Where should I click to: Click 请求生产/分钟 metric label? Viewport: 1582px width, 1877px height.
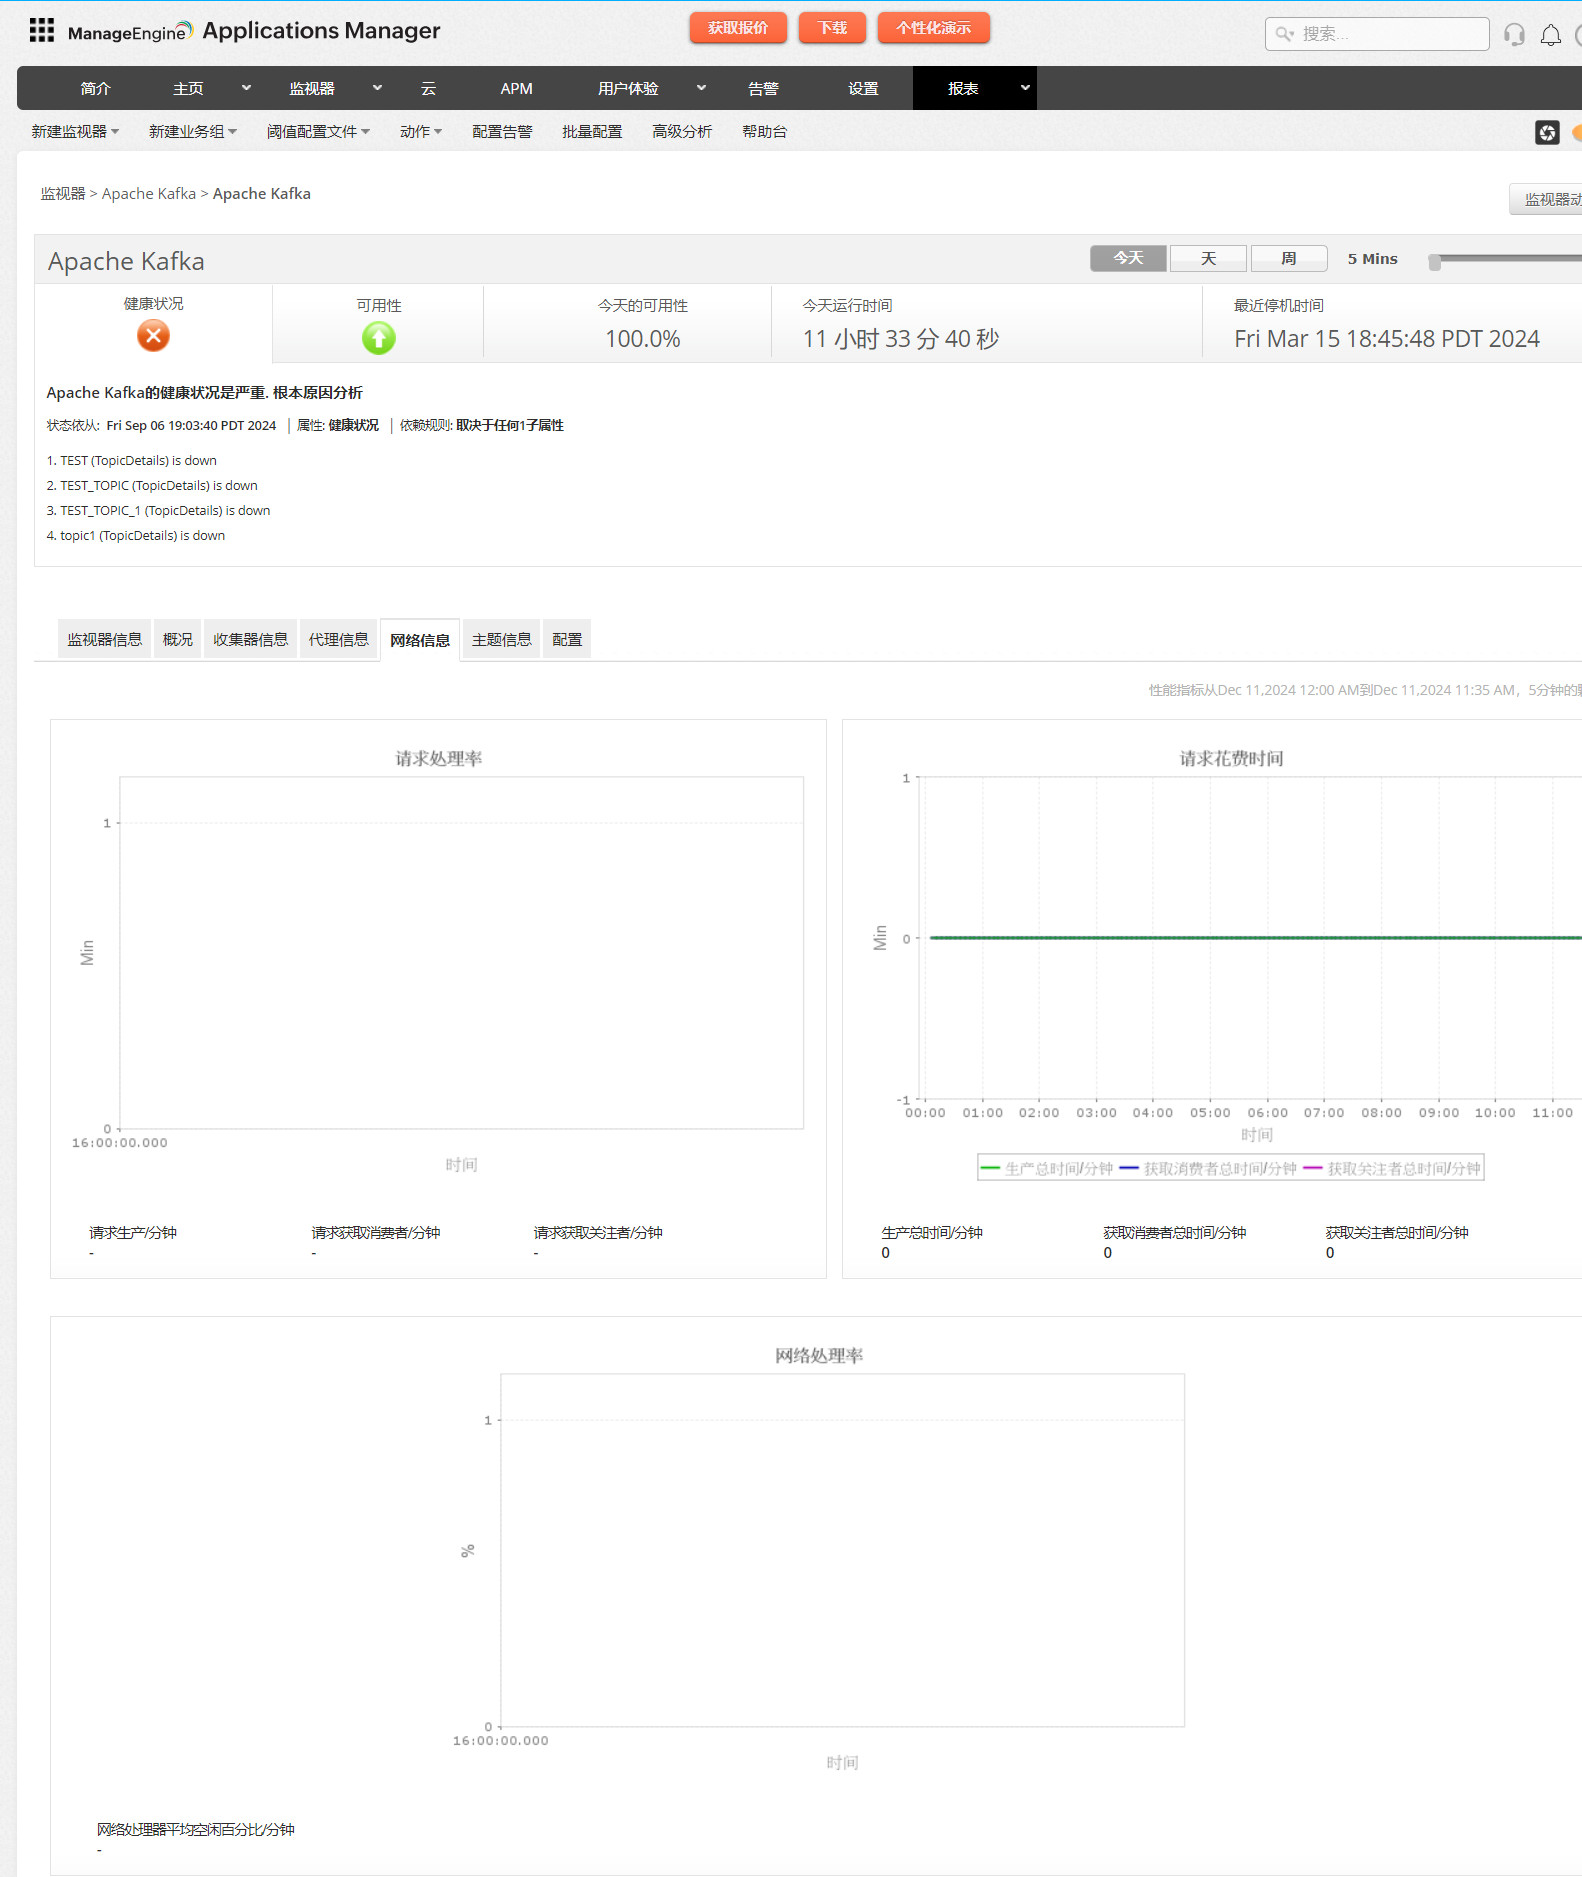click(x=133, y=1233)
